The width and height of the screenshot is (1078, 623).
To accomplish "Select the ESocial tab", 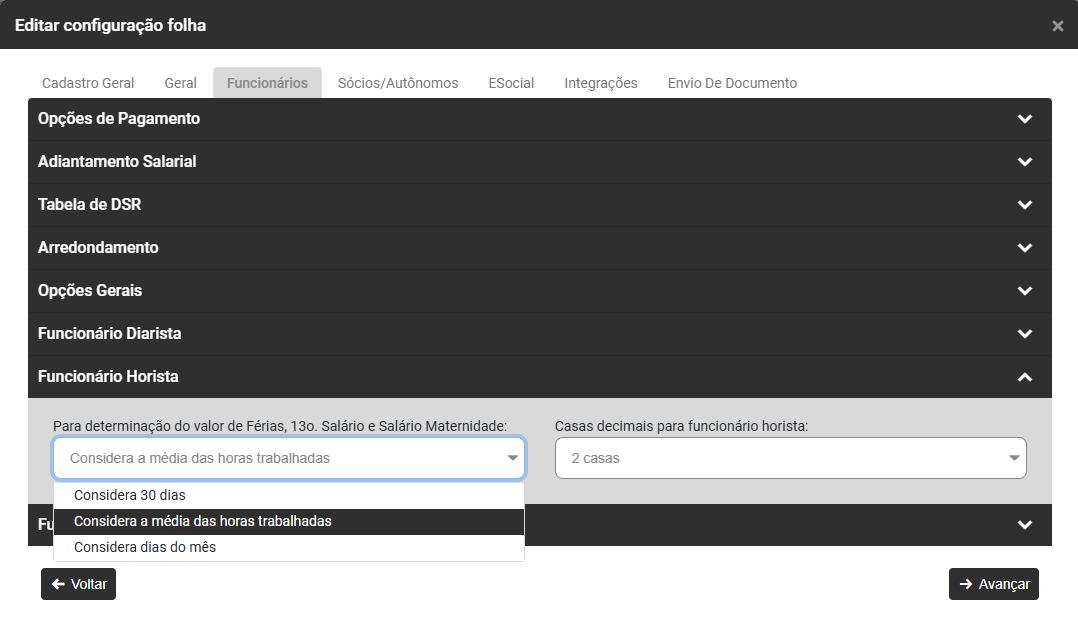I will tap(511, 83).
